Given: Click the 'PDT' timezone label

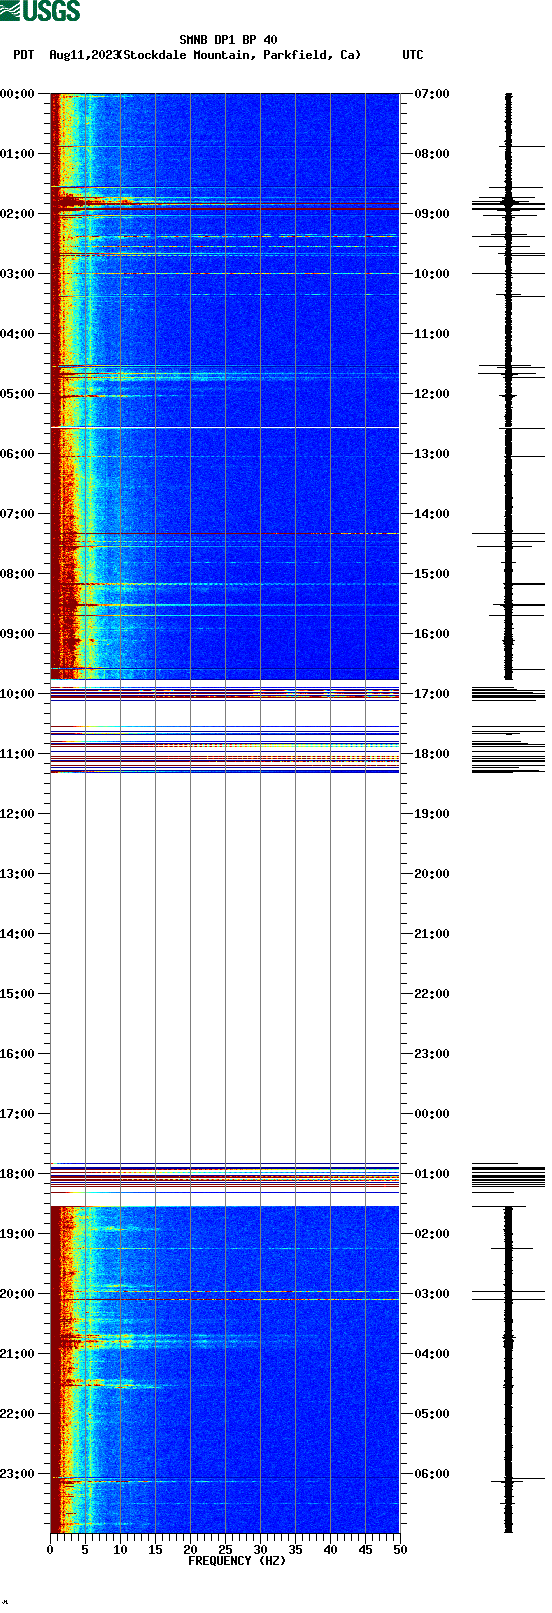Looking at the screenshot, I should 23,55.
